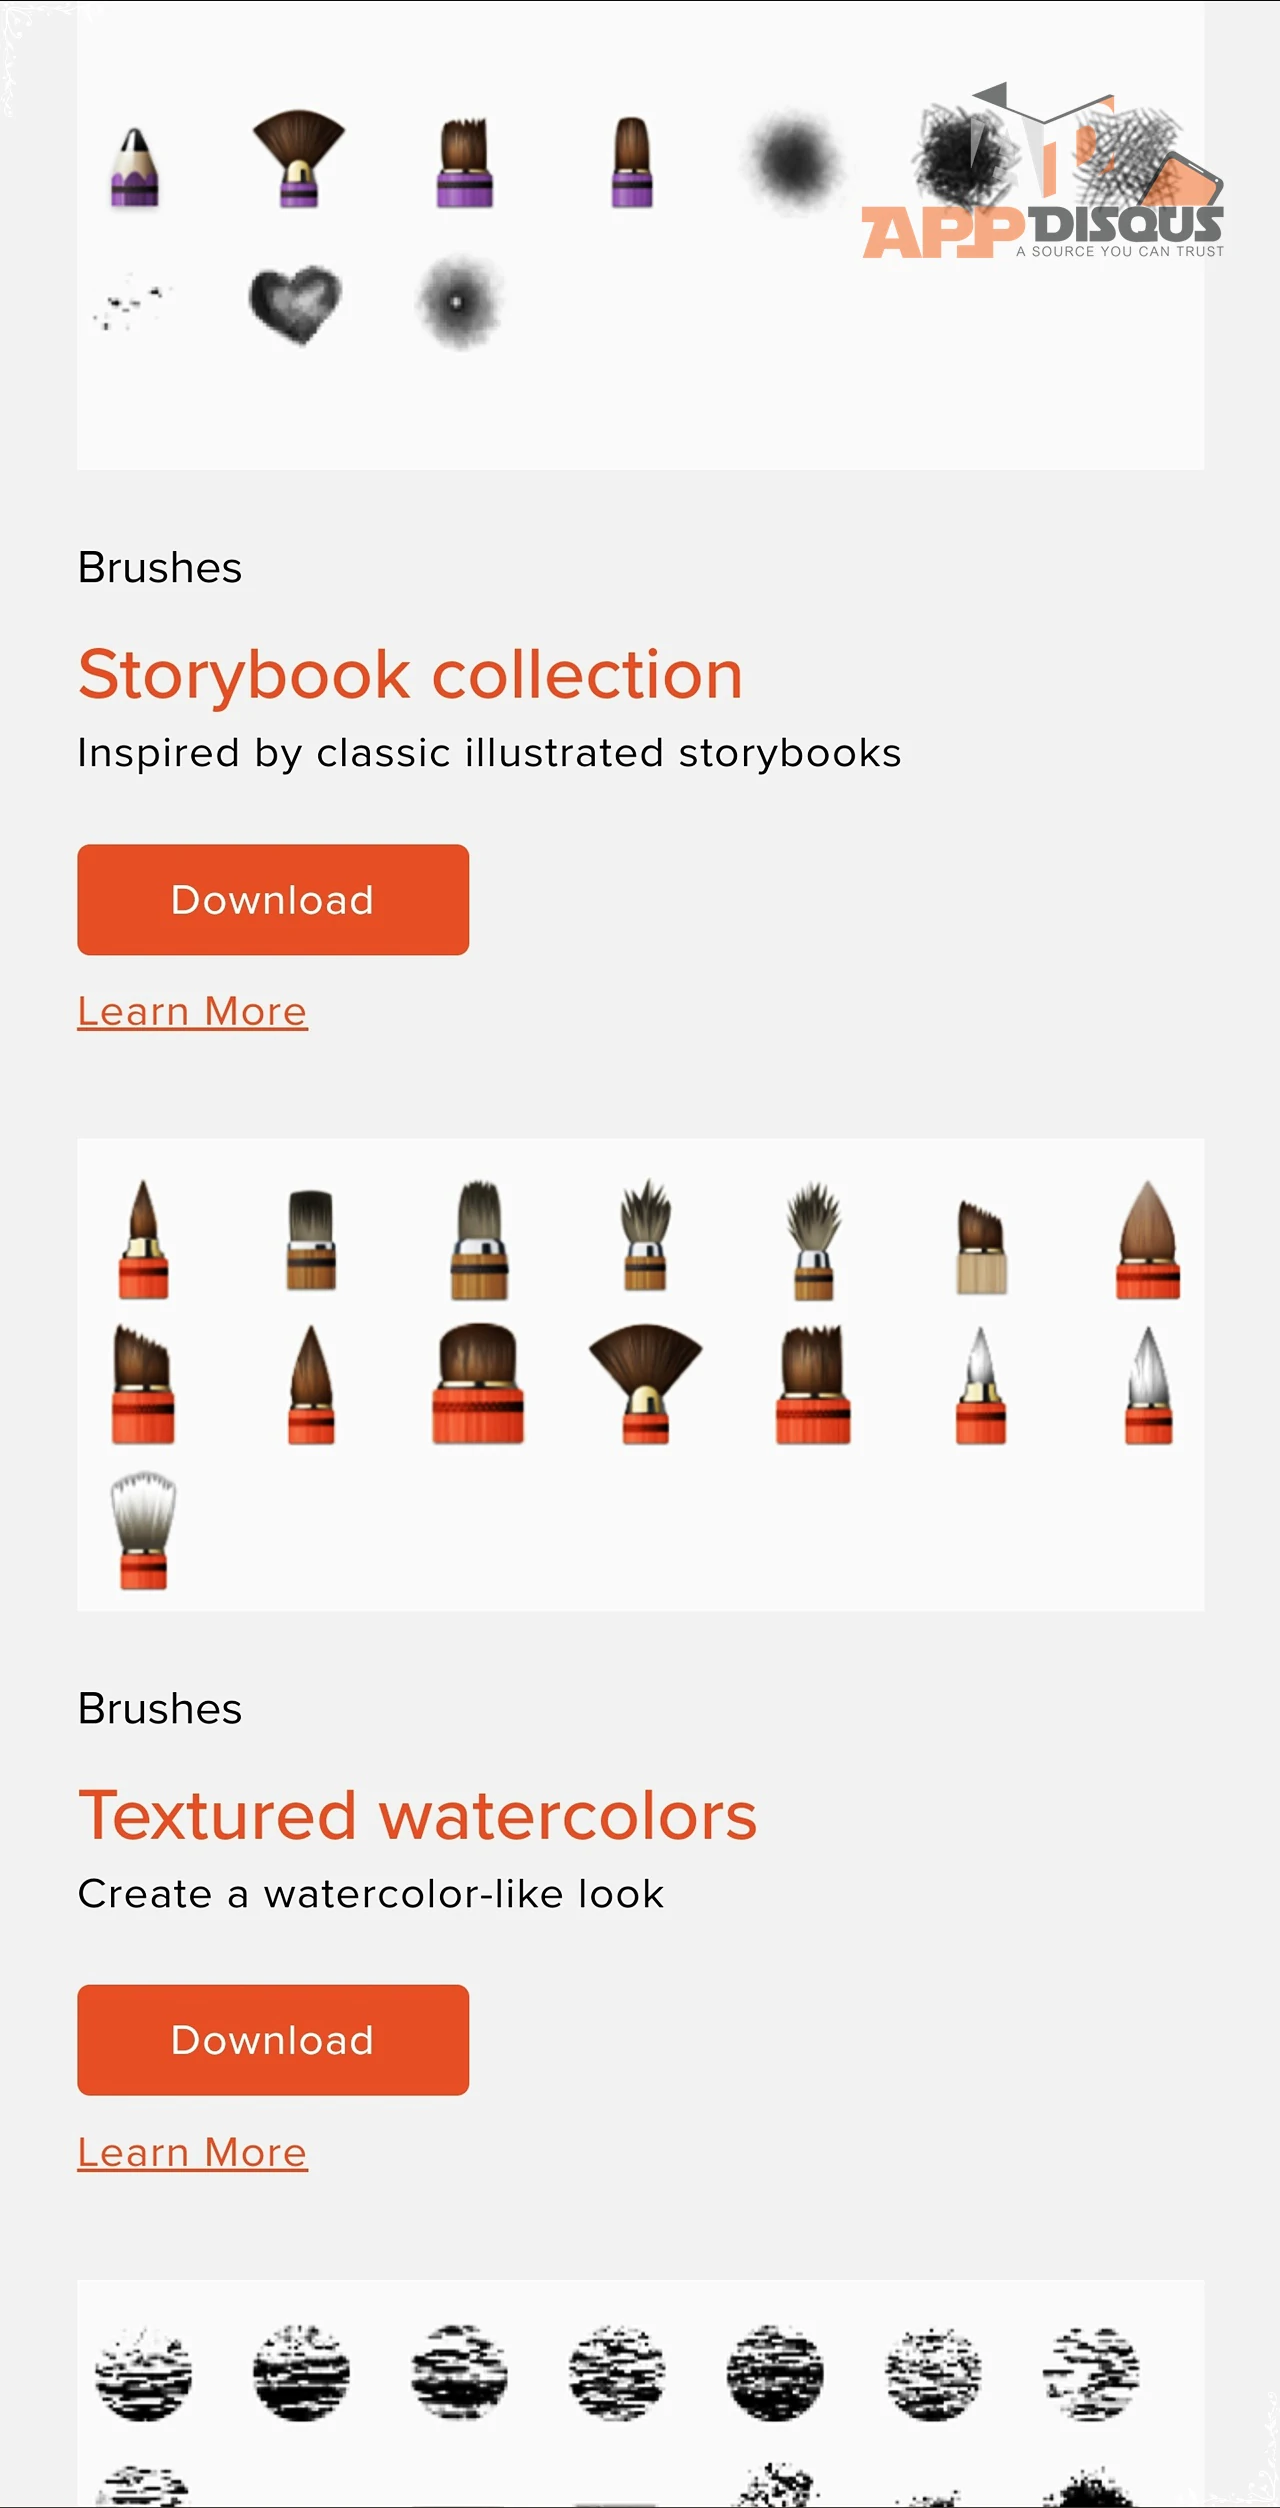Click the purple pencil brush icon
This screenshot has width=1280, height=2508.
click(x=134, y=166)
